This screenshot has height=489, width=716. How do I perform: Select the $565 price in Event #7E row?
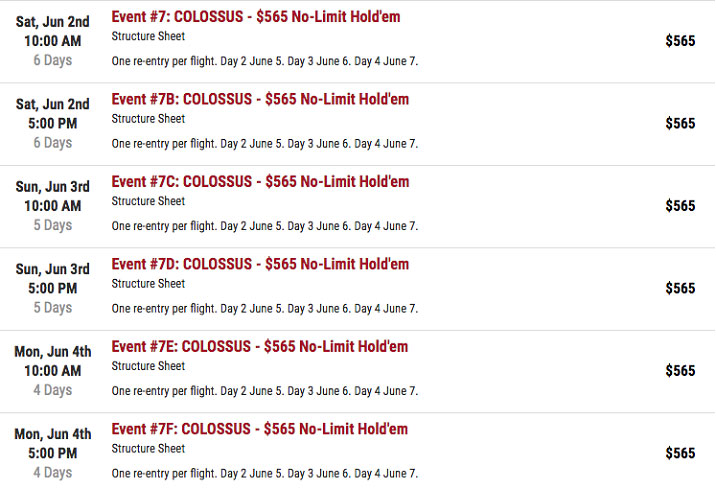coord(680,371)
